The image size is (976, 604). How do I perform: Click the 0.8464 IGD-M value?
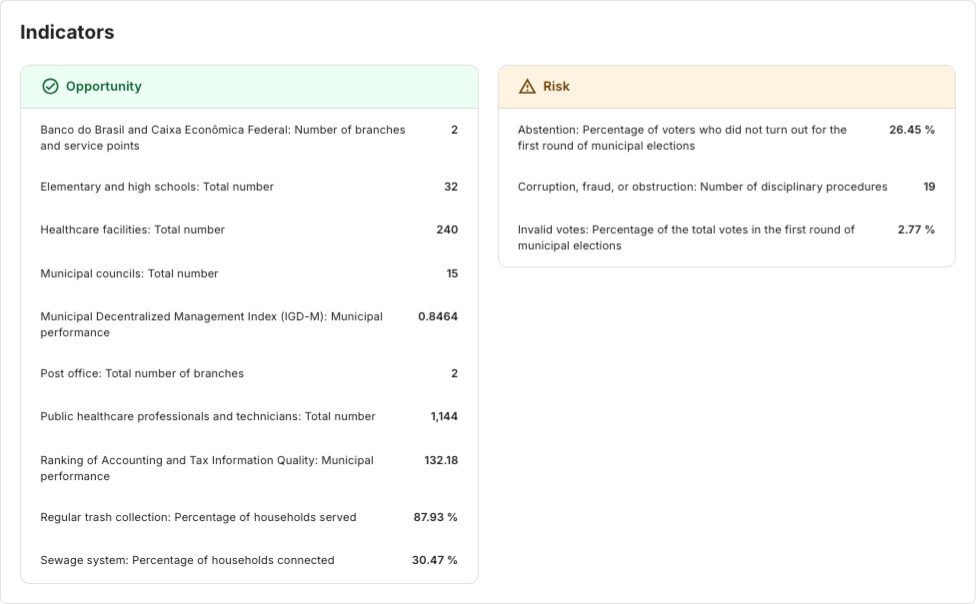coord(437,316)
